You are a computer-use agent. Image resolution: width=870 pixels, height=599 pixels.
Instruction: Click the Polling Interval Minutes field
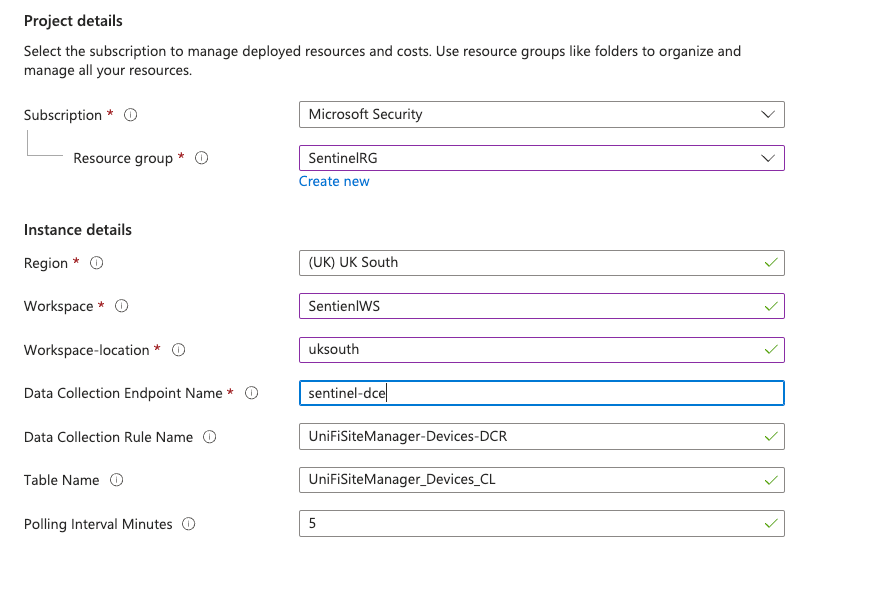click(x=540, y=524)
